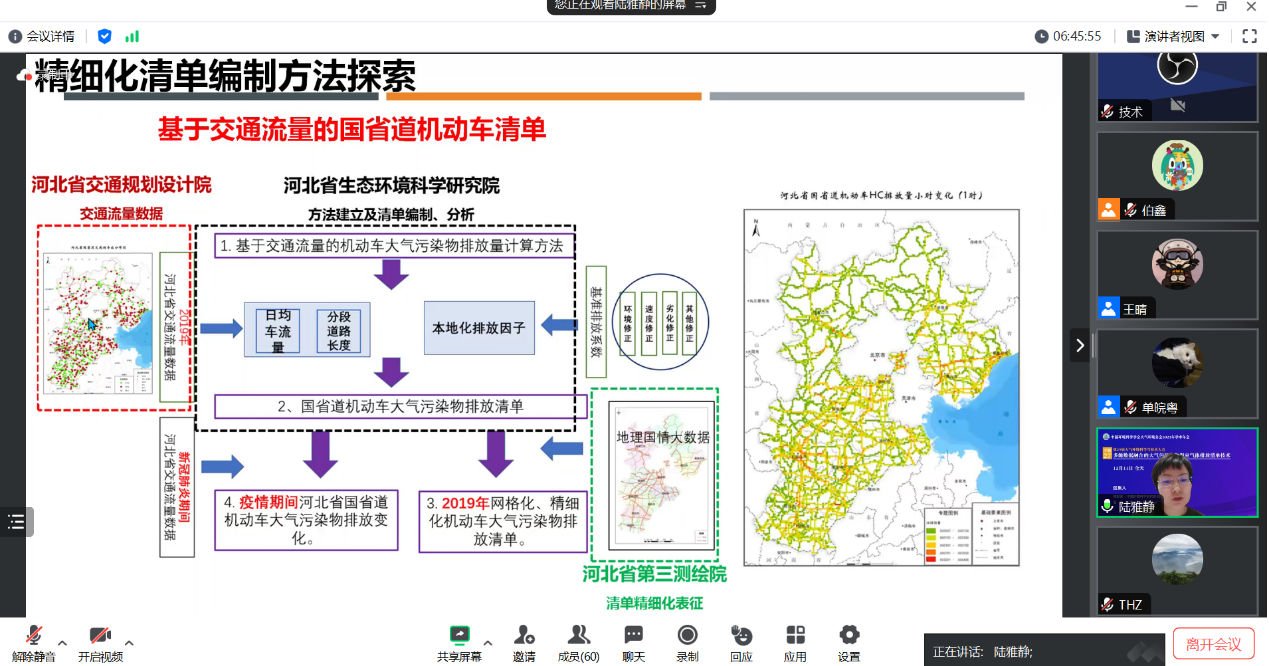
Task: Click blue user icon on 单皖粤 tile
Action: (x=1108, y=406)
